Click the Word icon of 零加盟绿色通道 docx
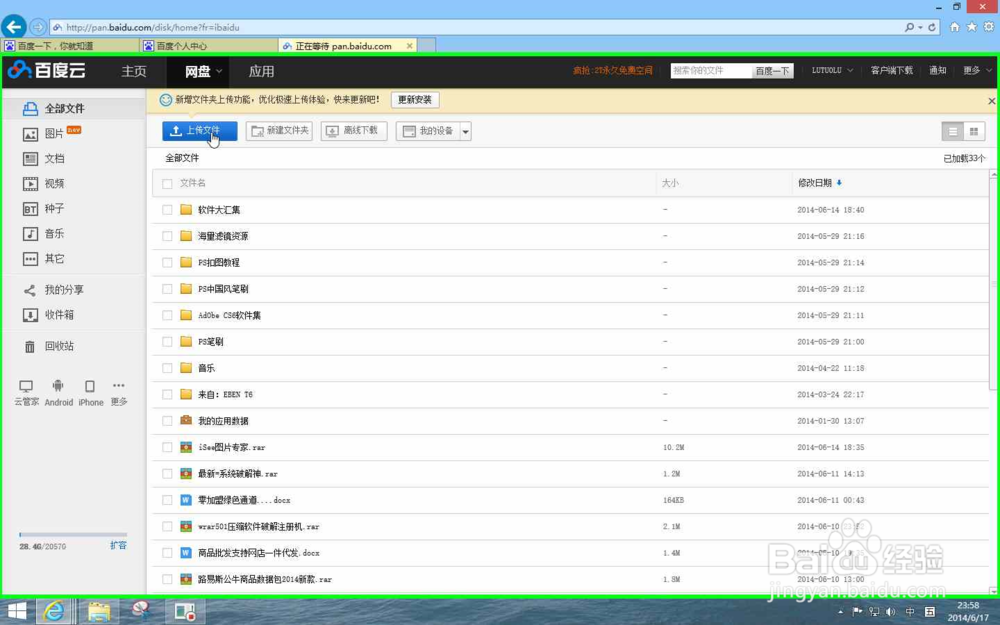Viewport: 1000px width, 625px height. [186, 500]
